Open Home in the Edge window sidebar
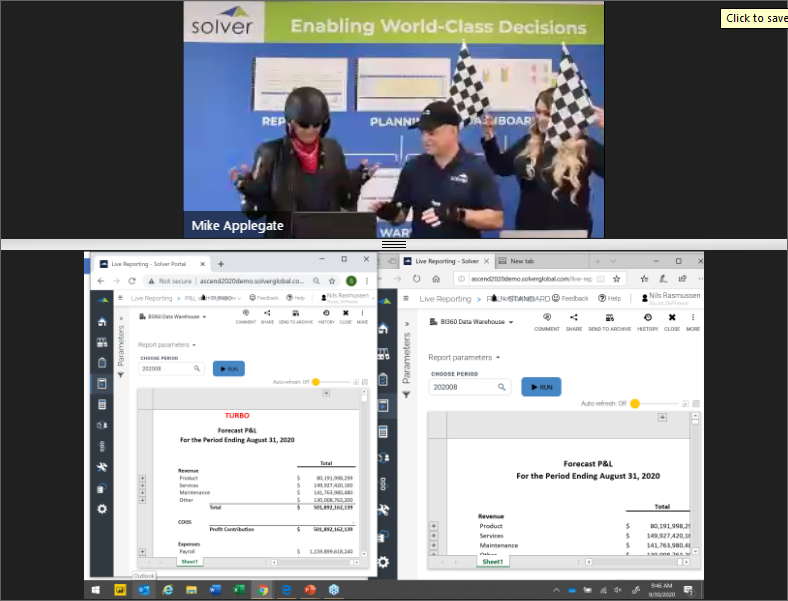 (x=383, y=329)
